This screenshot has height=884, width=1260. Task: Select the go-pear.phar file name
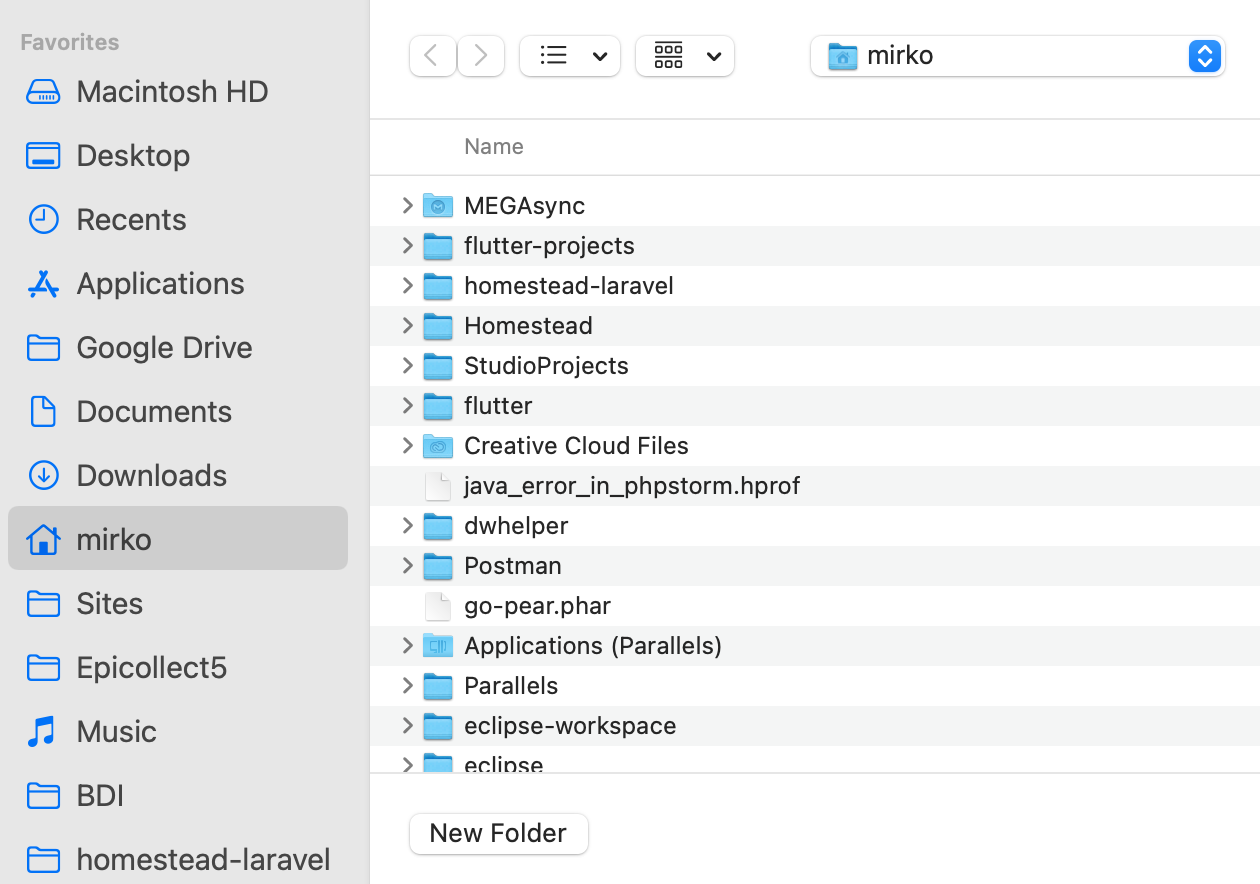pyautogui.click(x=537, y=606)
